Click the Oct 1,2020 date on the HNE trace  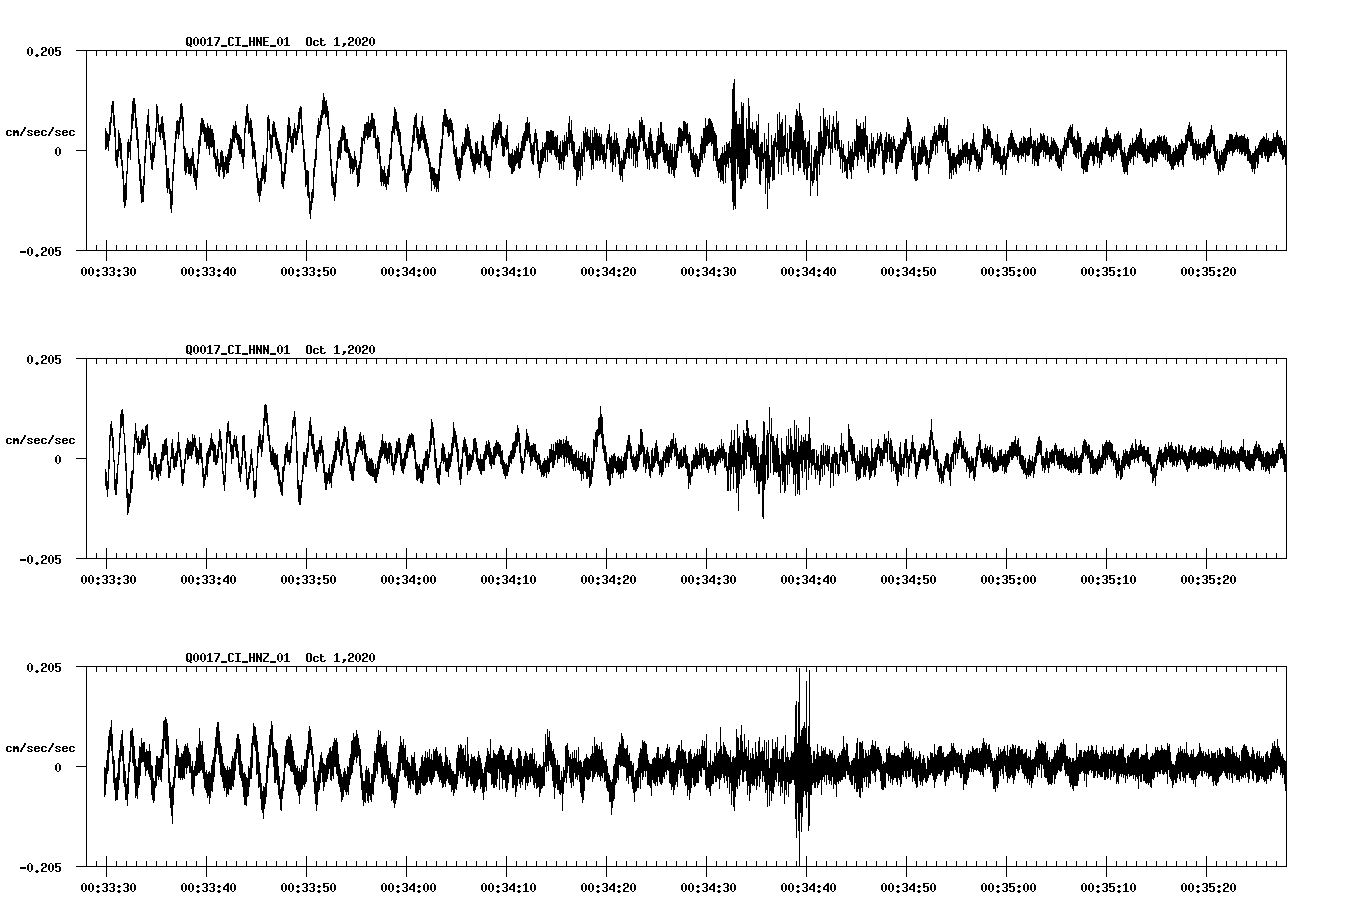342,42
